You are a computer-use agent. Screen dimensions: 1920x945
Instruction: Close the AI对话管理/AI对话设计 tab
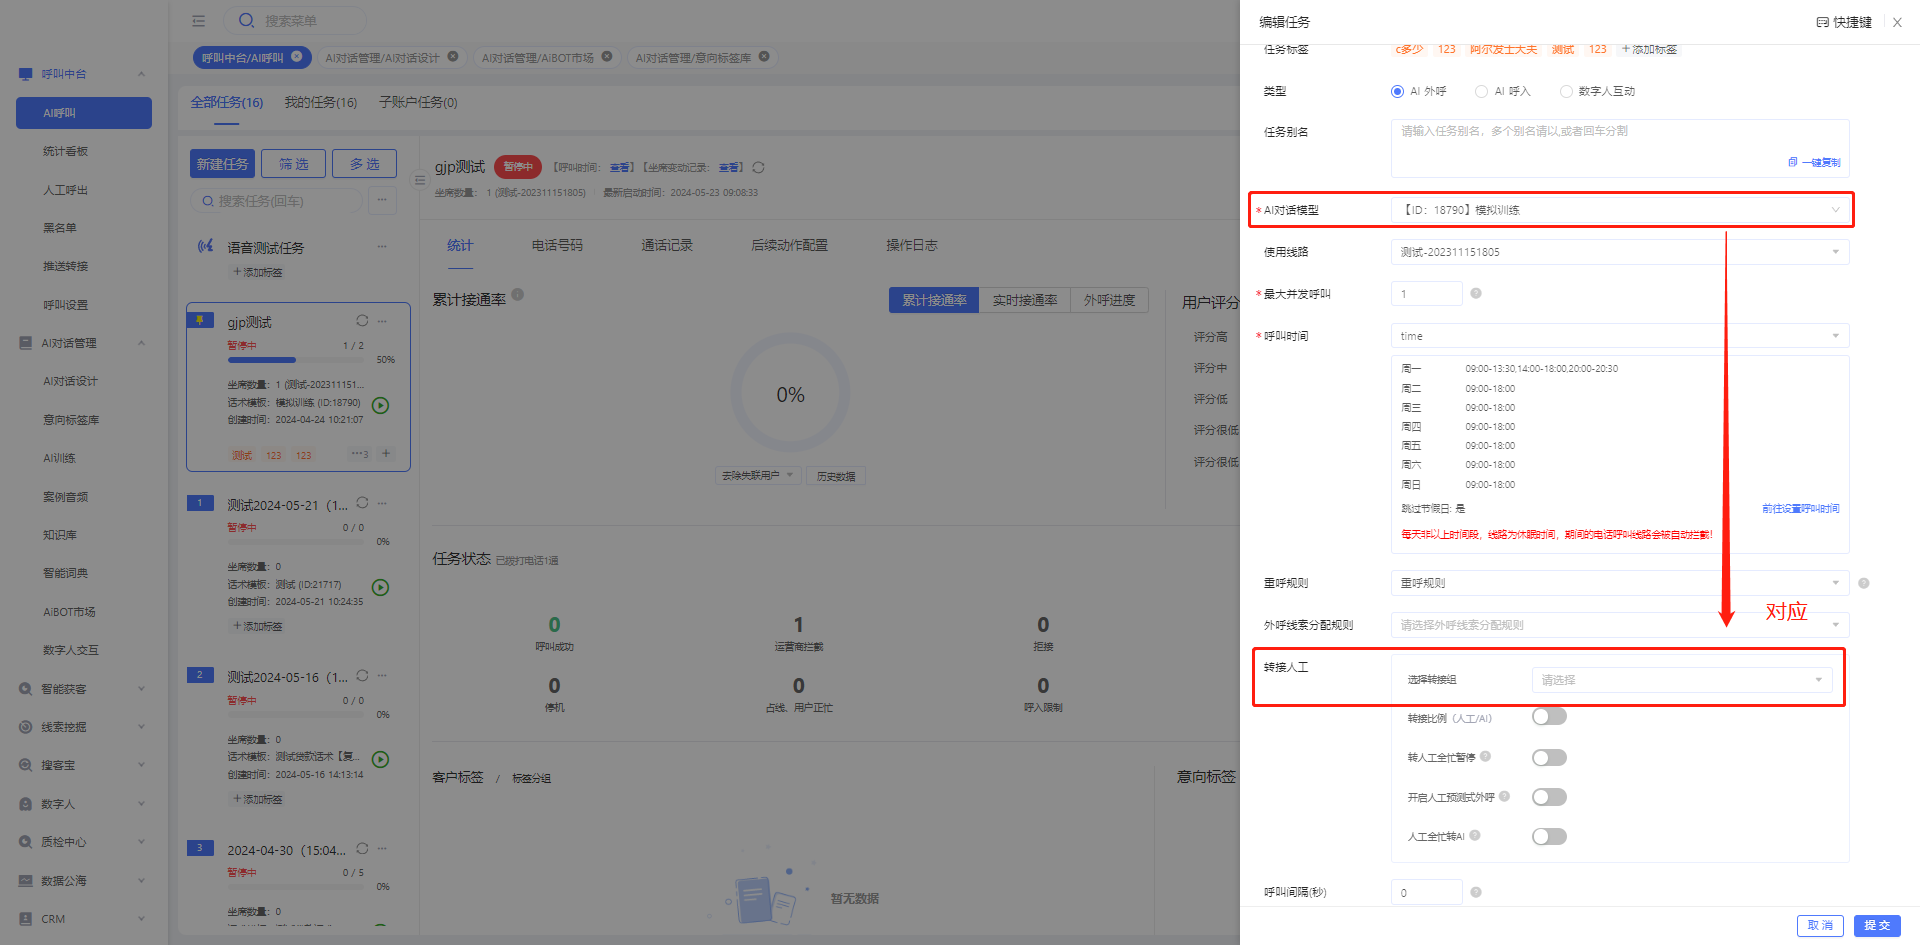click(453, 56)
